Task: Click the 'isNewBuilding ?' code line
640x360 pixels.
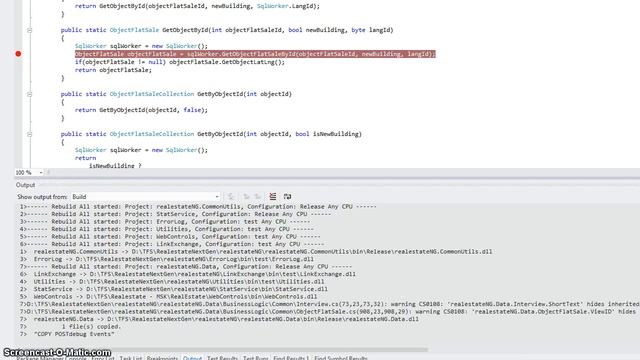Action: point(115,166)
